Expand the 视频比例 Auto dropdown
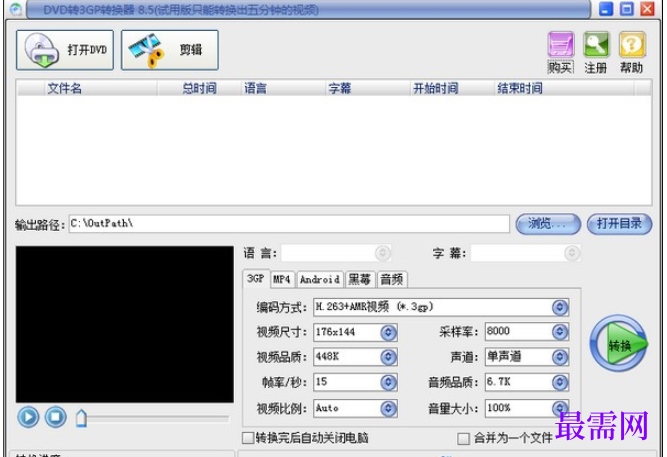 pyautogui.click(x=388, y=408)
